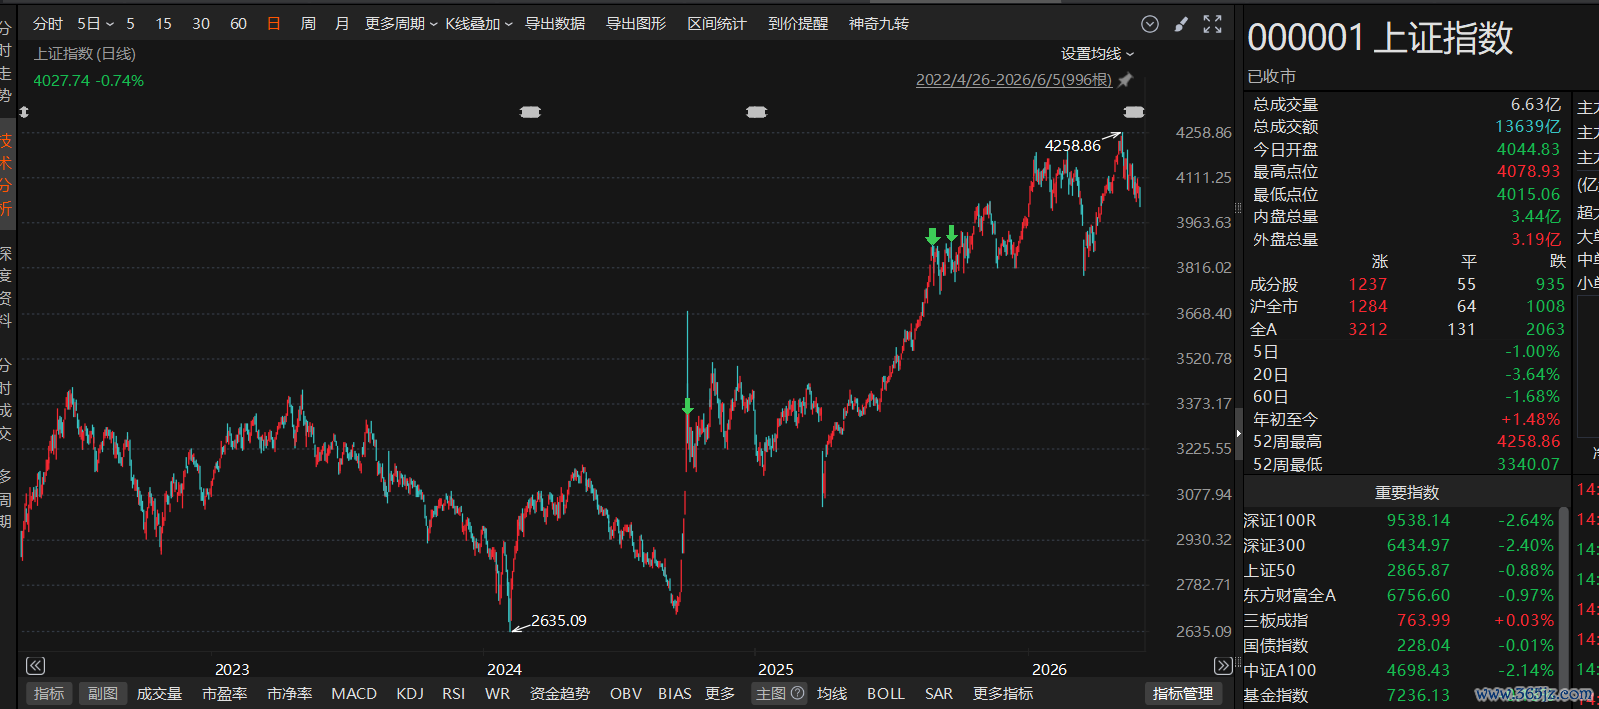Toggle 市盈率 sub-chart indicator

(x=224, y=694)
